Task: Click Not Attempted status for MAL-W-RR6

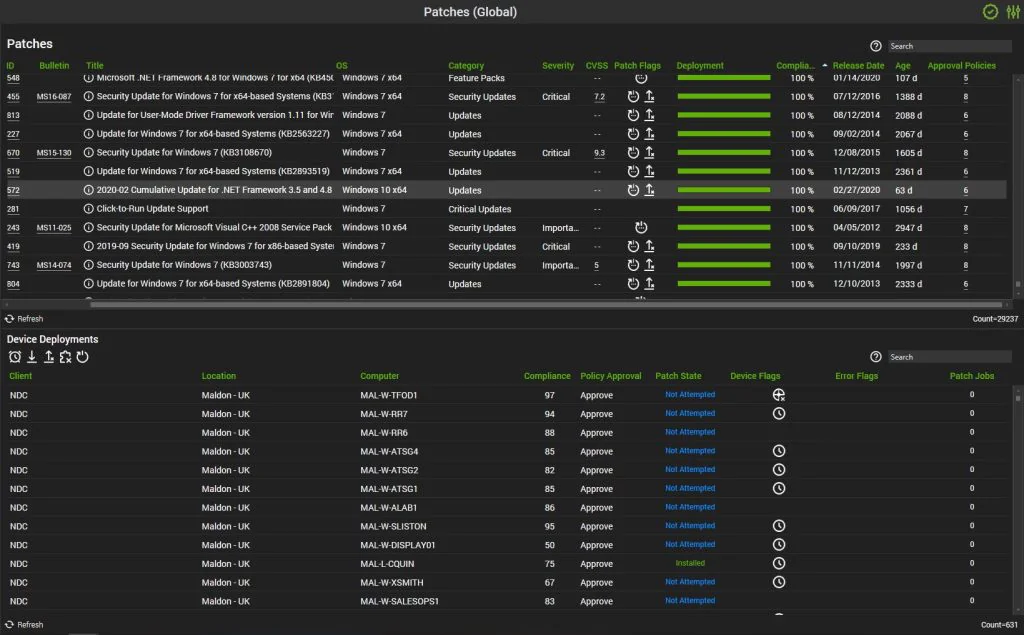Action: pos(690,432)
